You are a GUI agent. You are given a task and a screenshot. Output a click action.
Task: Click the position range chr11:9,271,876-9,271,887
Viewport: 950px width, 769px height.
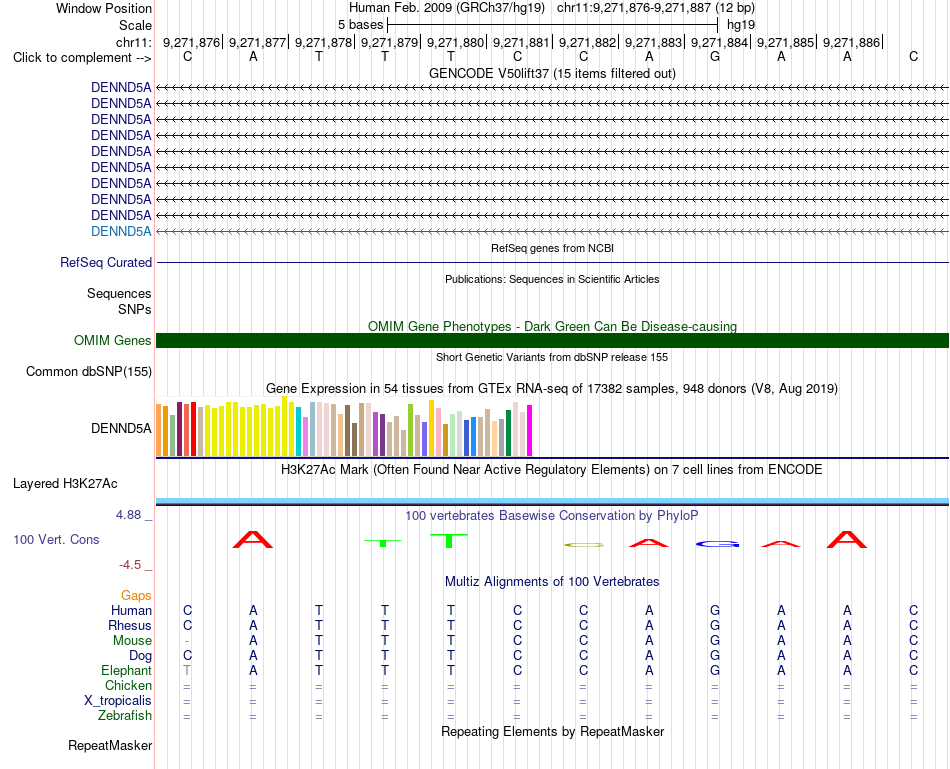pyautogui.click(x=634, y=8)
